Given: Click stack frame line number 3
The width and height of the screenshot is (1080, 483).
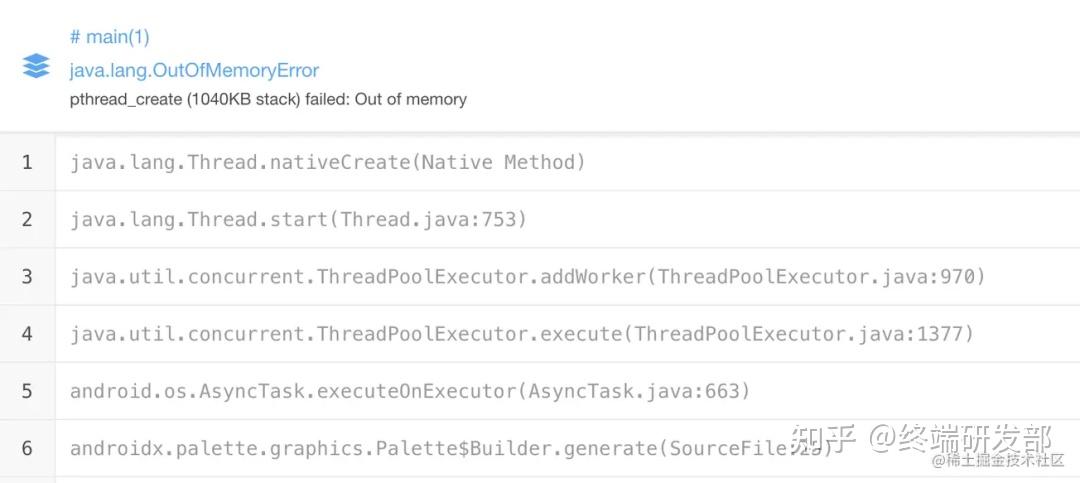Looking at the screenshot, I should pos(27,276).
